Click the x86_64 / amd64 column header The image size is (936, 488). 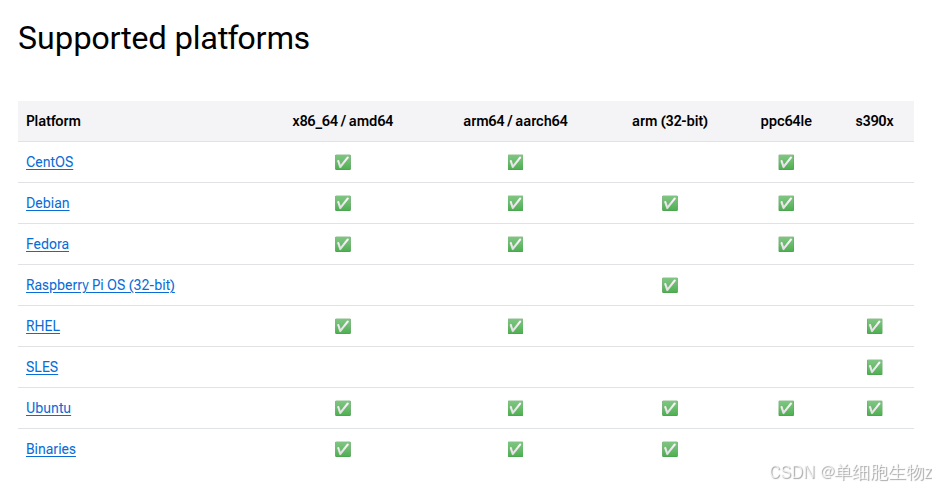pos(343,121)
